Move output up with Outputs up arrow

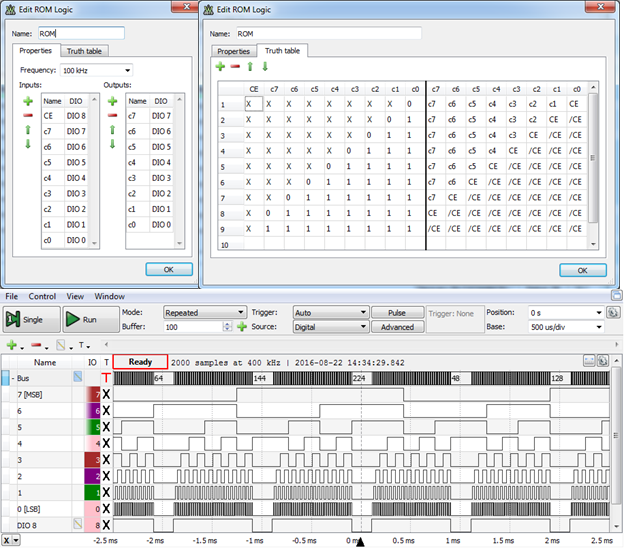click(x=113, y=130)
